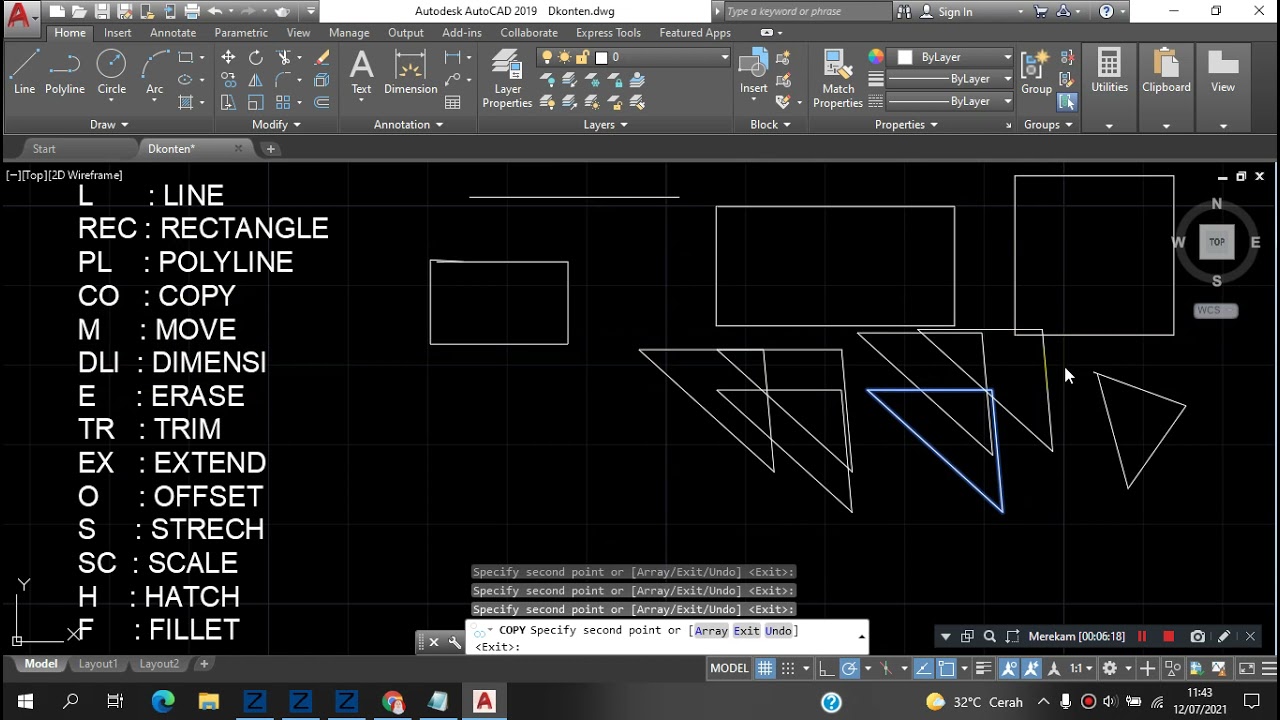Expand the Layers panel dropdown
Image resolution: width=1280 pixels, height=720 pixels.
pos(606,124)
